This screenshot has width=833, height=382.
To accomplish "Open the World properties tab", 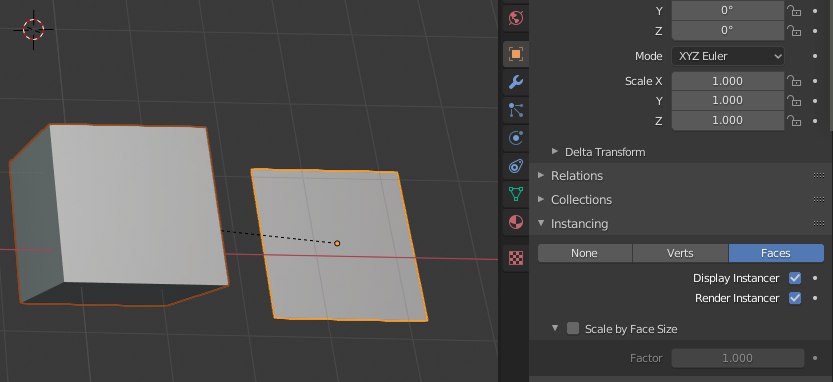I will pos(515,18).
